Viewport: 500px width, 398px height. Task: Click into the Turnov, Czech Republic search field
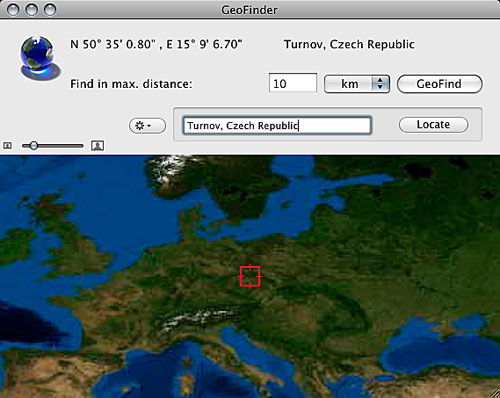coord(277,125)
